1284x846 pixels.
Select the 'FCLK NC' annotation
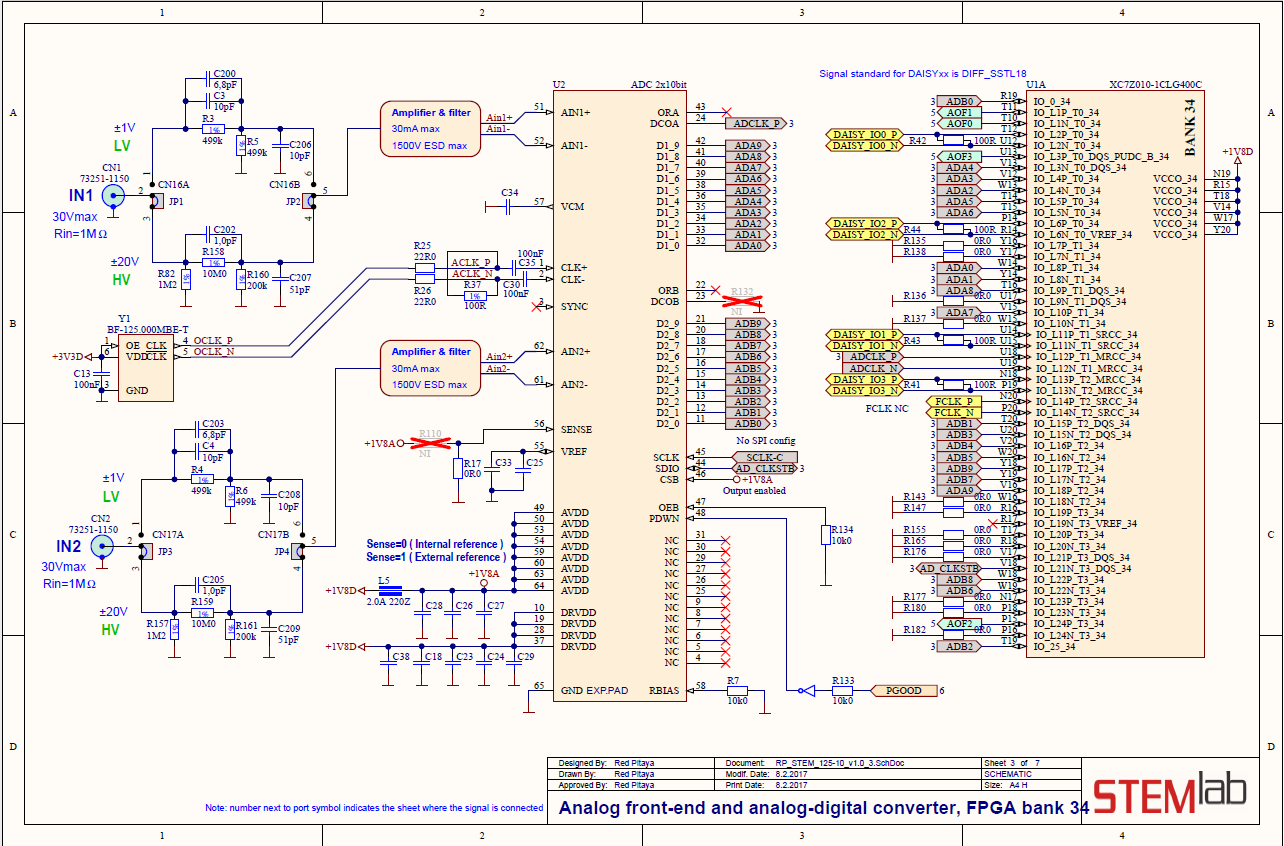point(887,408)
